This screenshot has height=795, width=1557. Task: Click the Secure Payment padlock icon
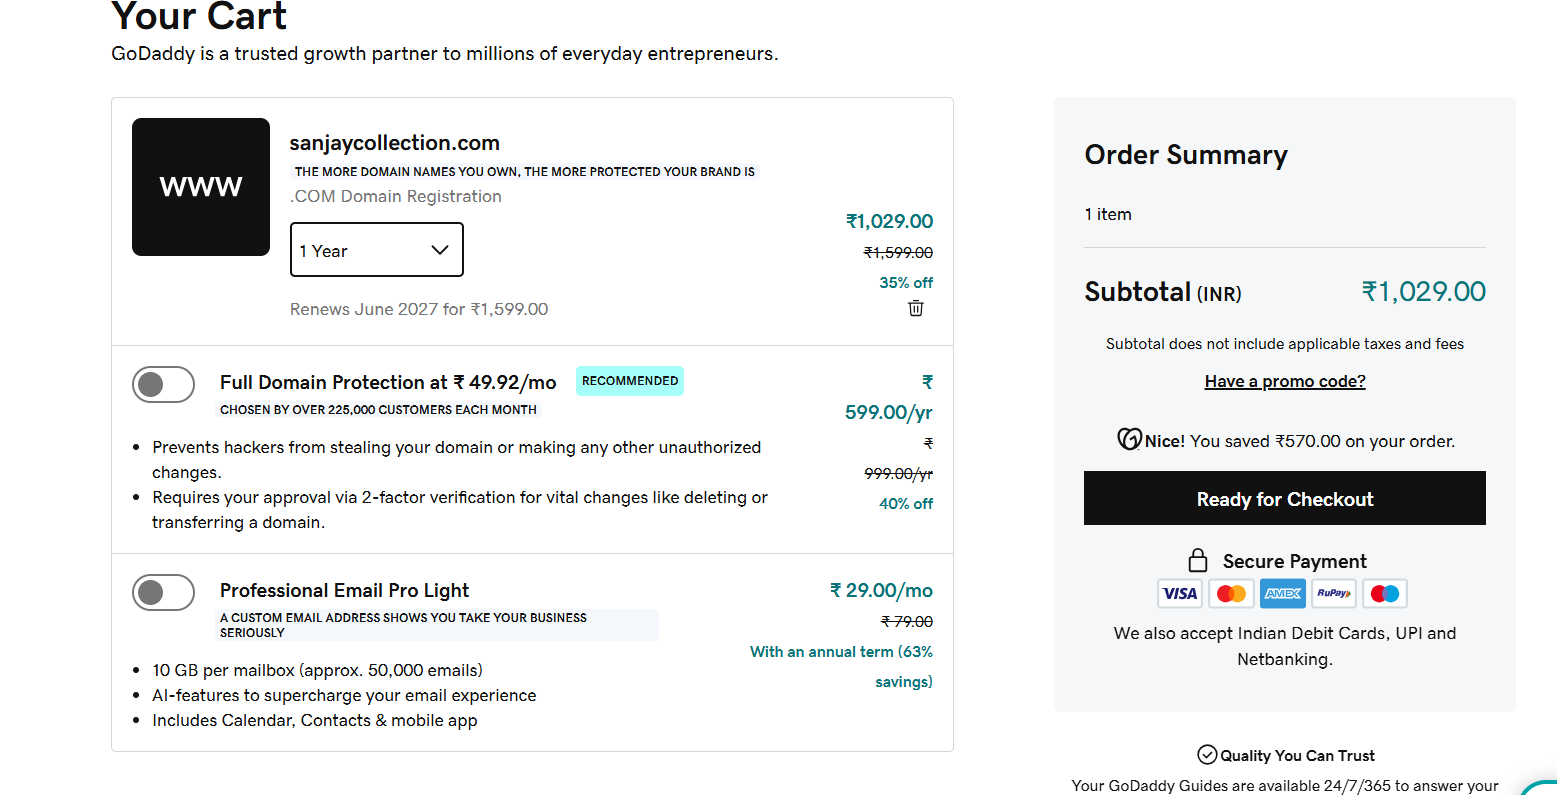click(x=1198, y=560)
